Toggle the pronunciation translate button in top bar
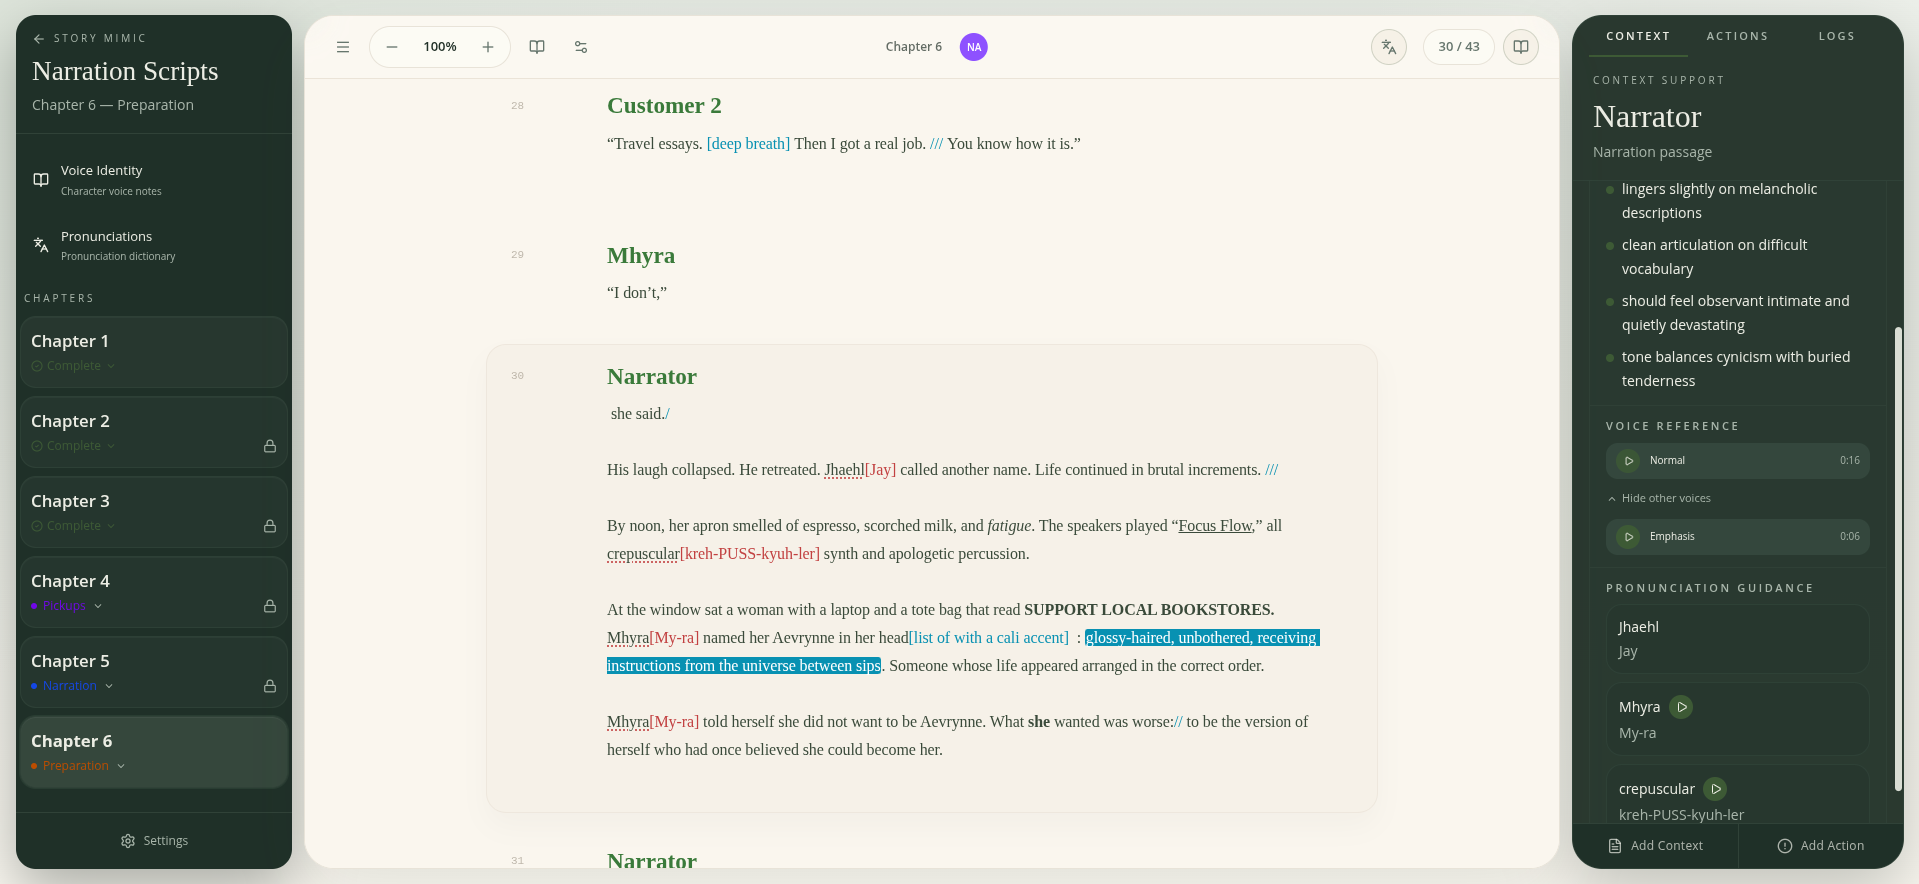Screen dimensions: 1919x884 (x=1389, y=47)
